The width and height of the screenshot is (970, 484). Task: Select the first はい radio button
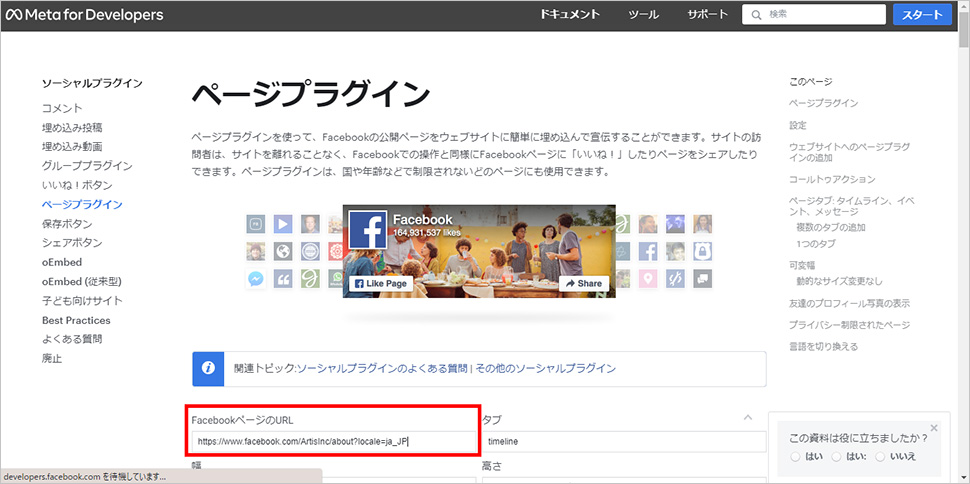[795, 456]
